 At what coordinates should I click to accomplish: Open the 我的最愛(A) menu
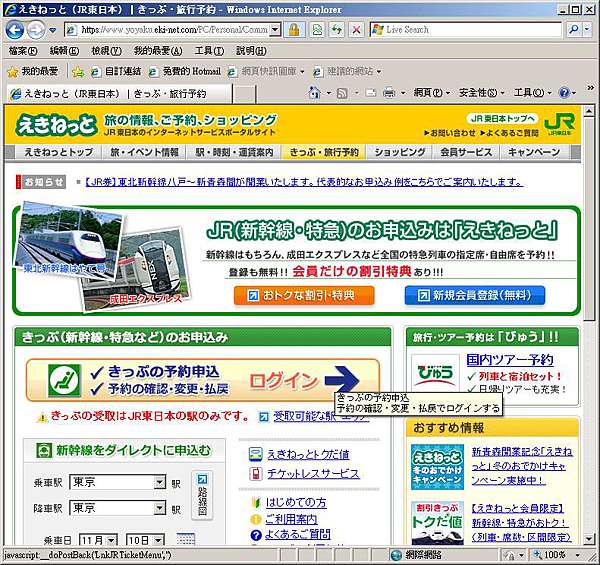coord(158,50)
